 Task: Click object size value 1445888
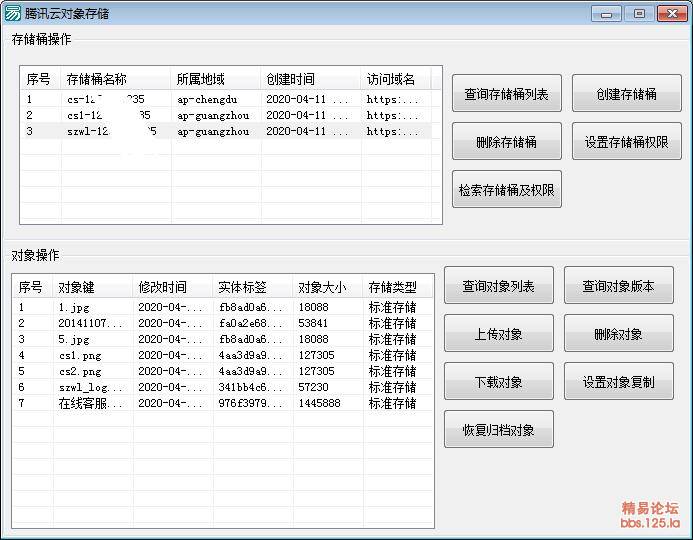click(x=319, y=403)
